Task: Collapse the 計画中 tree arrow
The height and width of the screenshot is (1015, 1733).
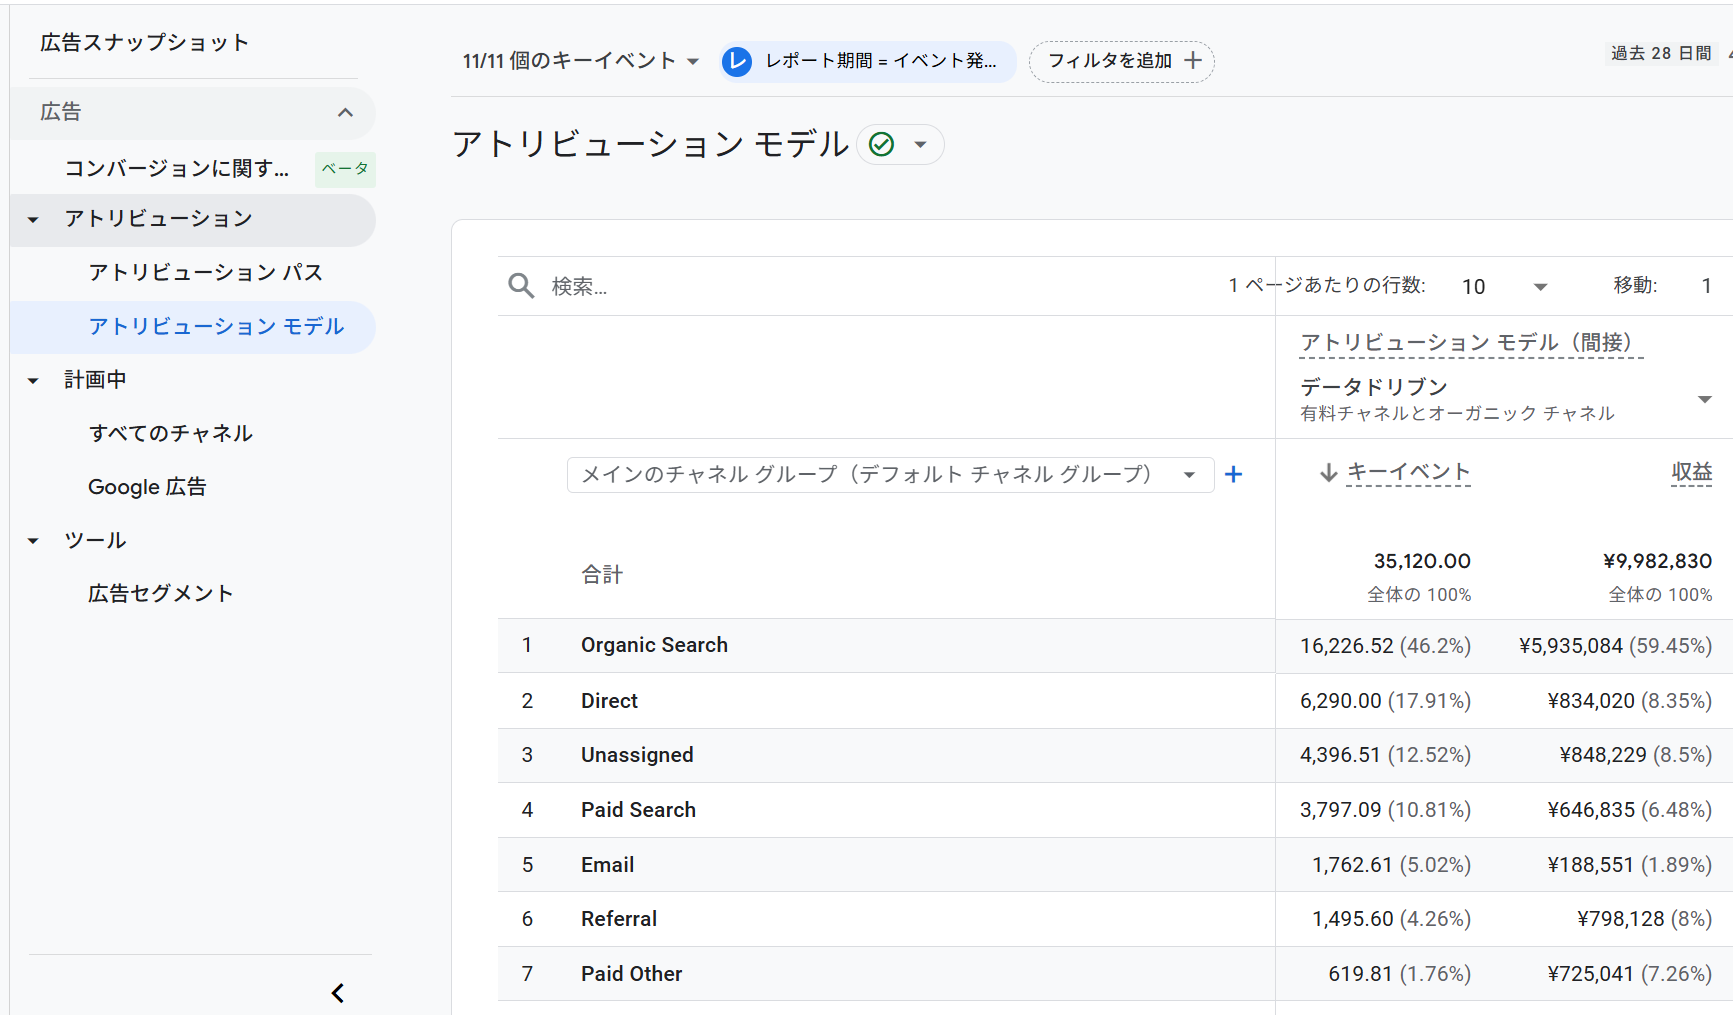Action: click(x=33, y=381)
